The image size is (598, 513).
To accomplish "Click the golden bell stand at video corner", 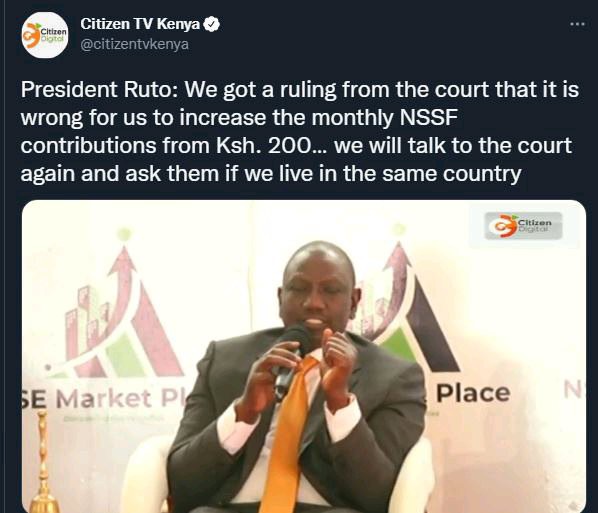I will click(44, 463).
